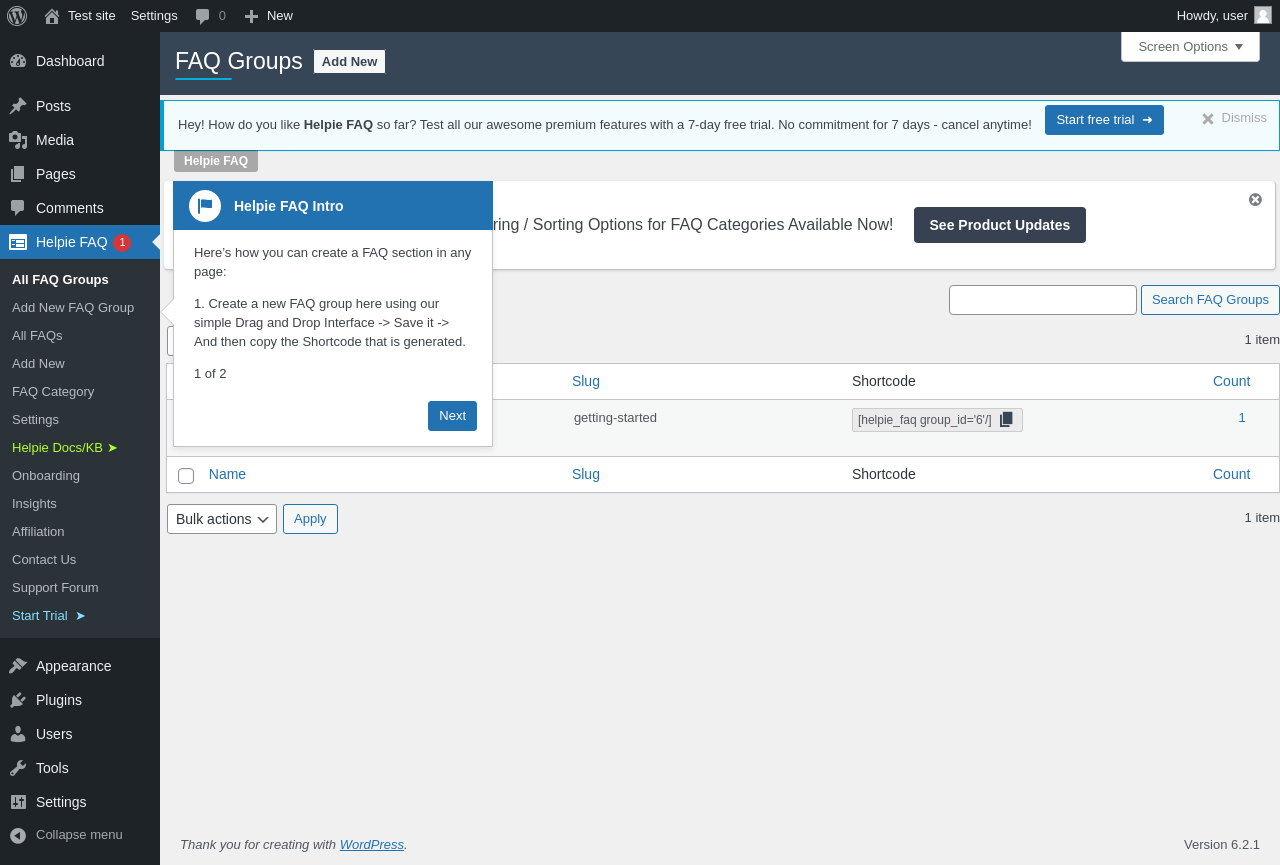Sort by Slug in table header

click(586, 381)
